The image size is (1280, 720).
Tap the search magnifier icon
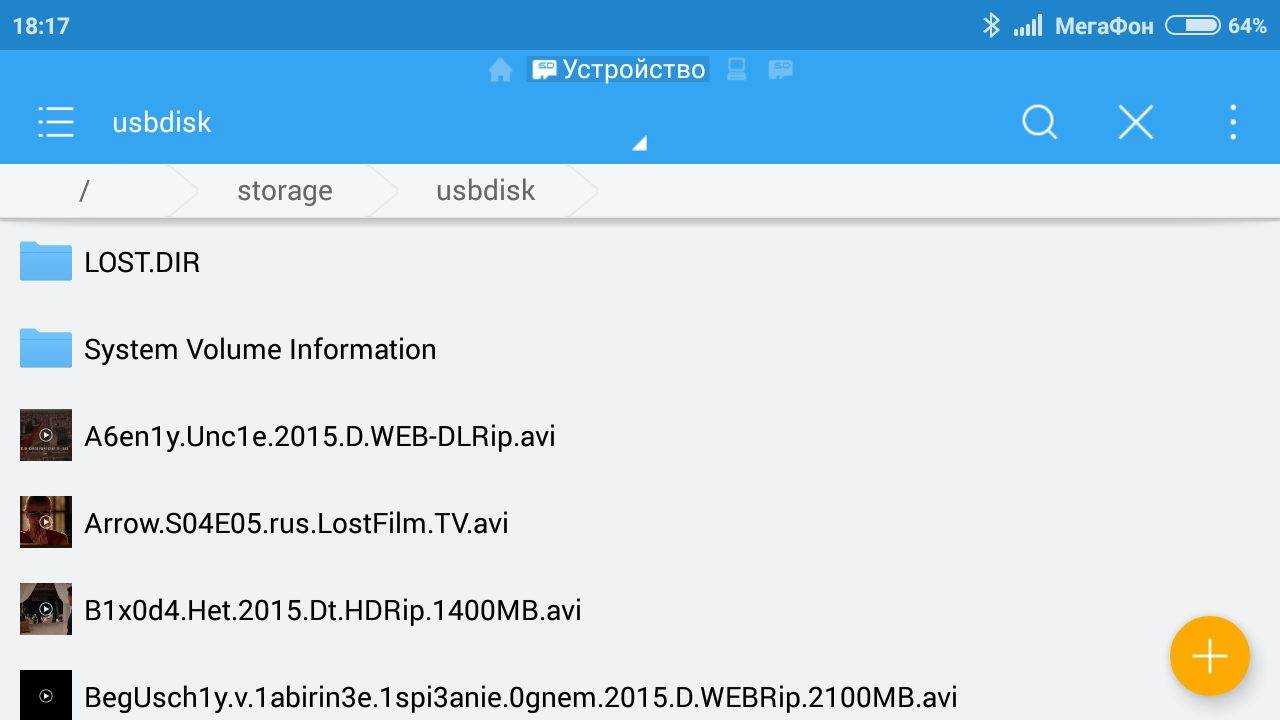tap(1040, 122)
